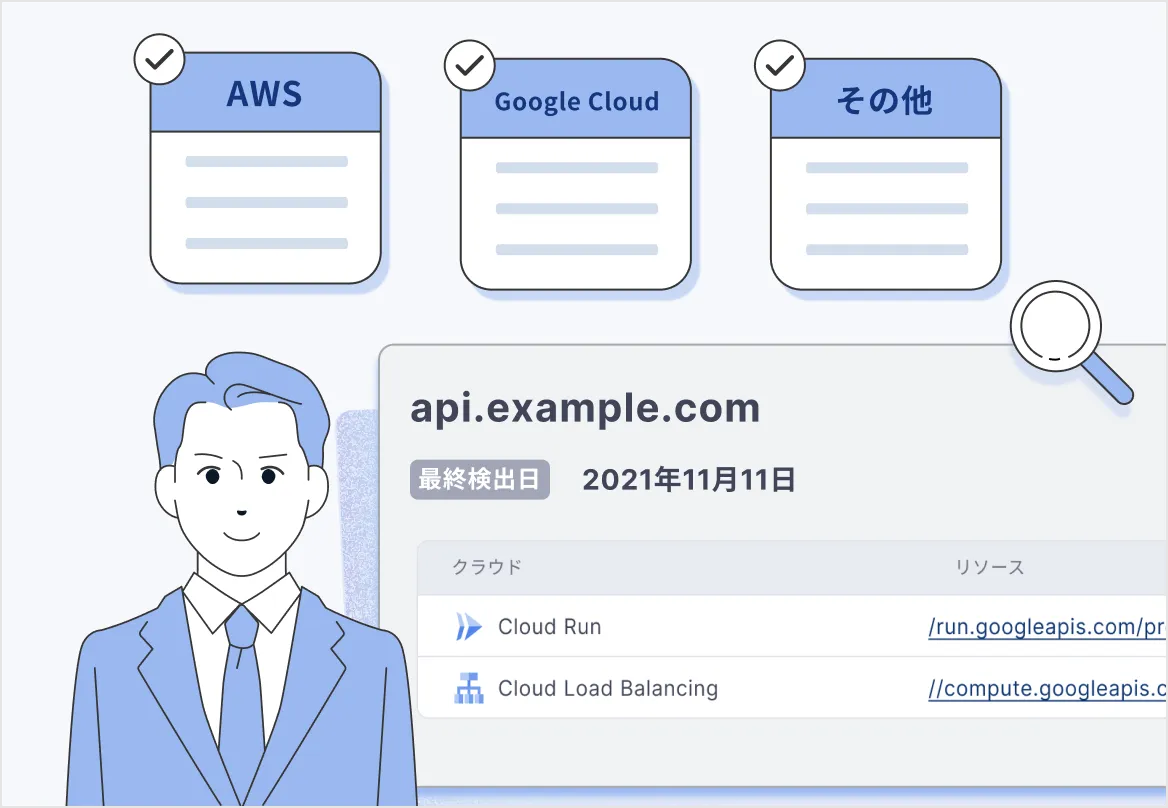
Task: Select the その他 card header
Action: coord(886,100)
